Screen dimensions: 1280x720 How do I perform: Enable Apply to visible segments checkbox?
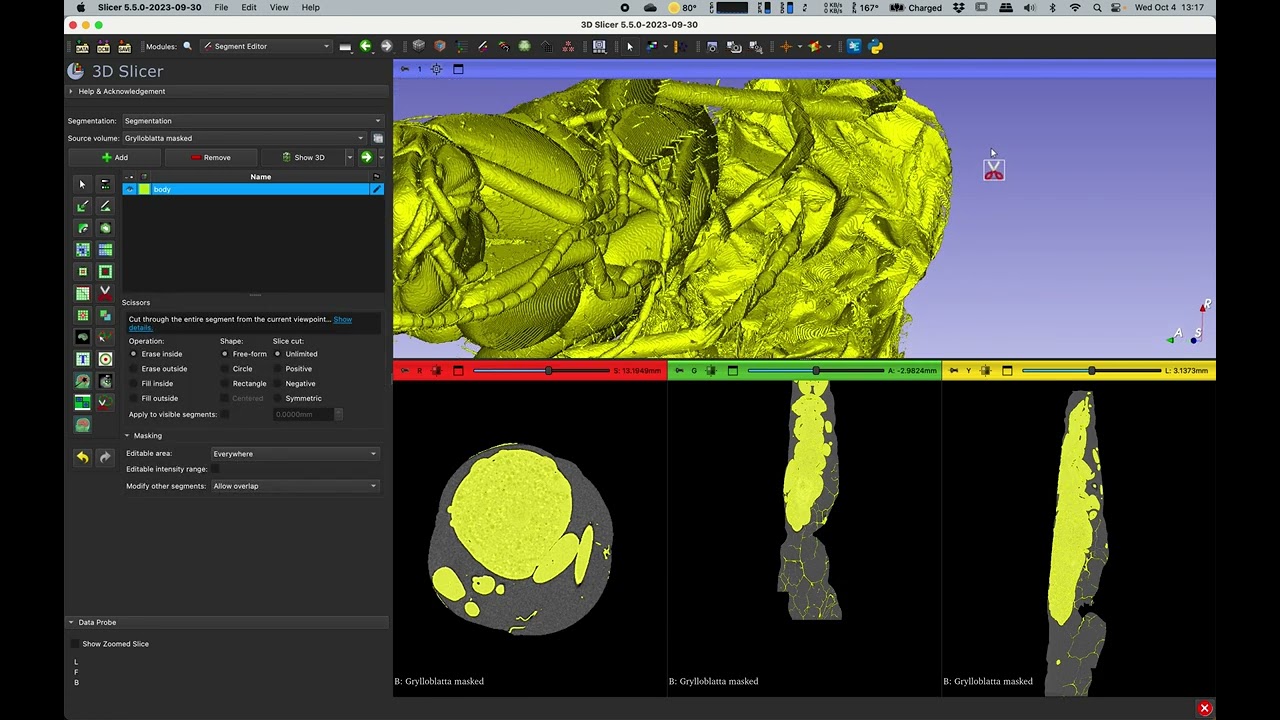224,414
